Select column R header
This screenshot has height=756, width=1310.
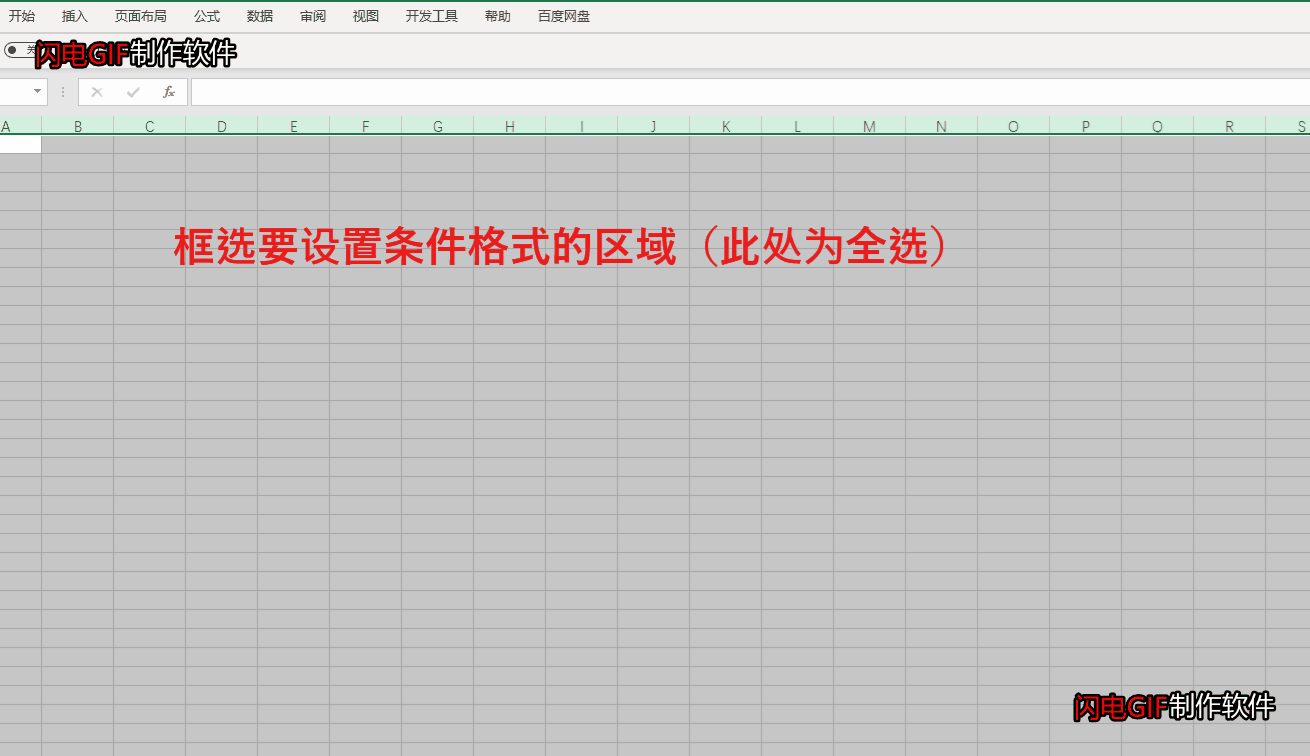(x=1230, y=126)
